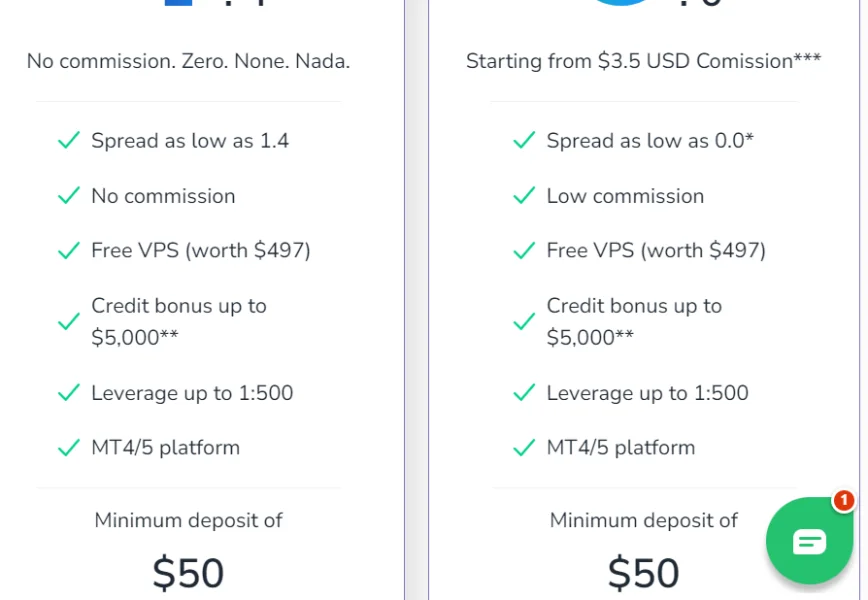Click right card's 'Credit bonus up to $5,000**'

pyautogui.click(x=634, y=321)
